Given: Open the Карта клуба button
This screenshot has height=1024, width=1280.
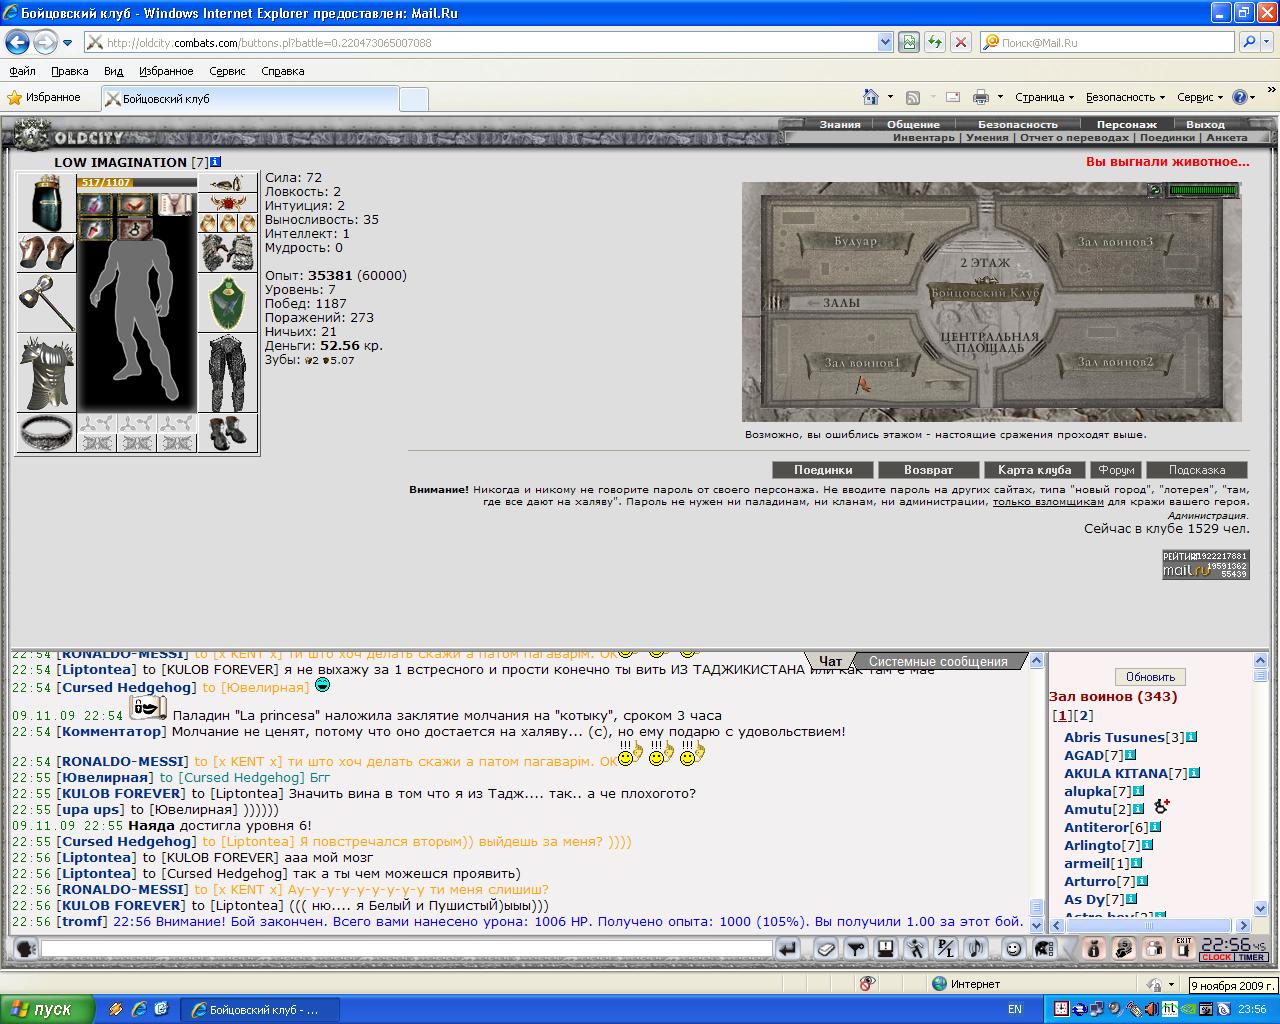Looking at the screenshot, I should (1034, 470).
